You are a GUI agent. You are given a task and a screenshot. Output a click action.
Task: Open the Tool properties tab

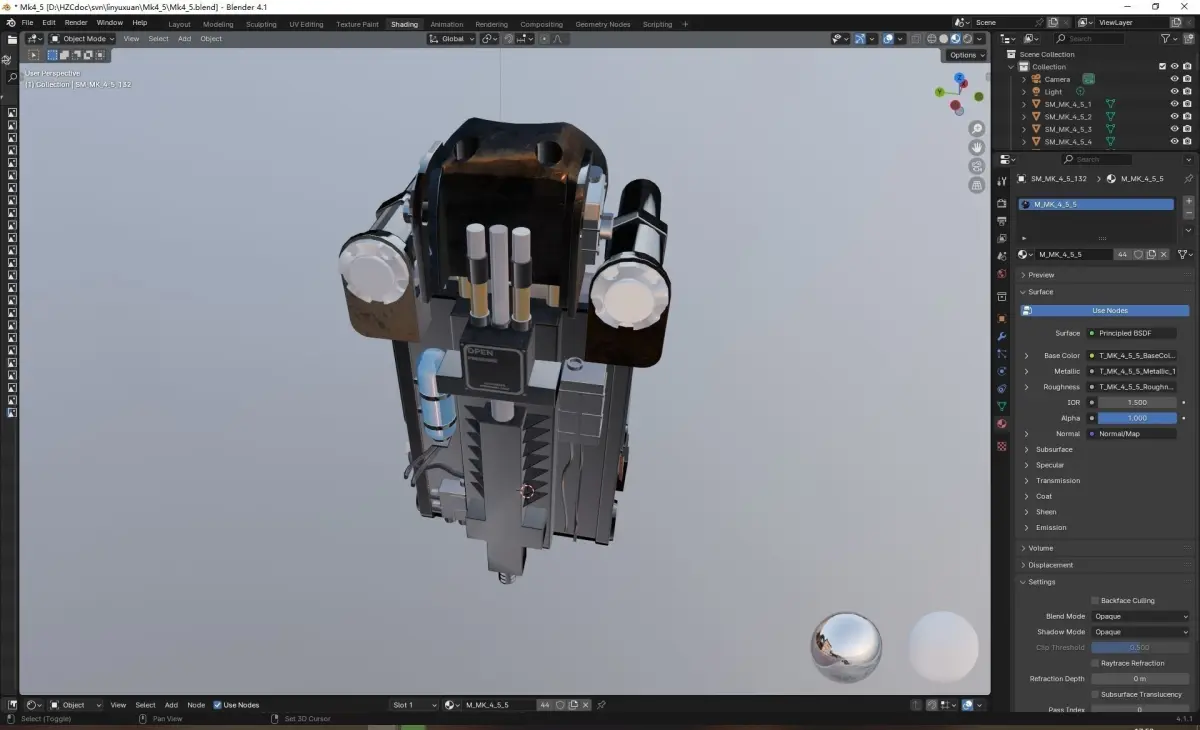point(1002,182)
